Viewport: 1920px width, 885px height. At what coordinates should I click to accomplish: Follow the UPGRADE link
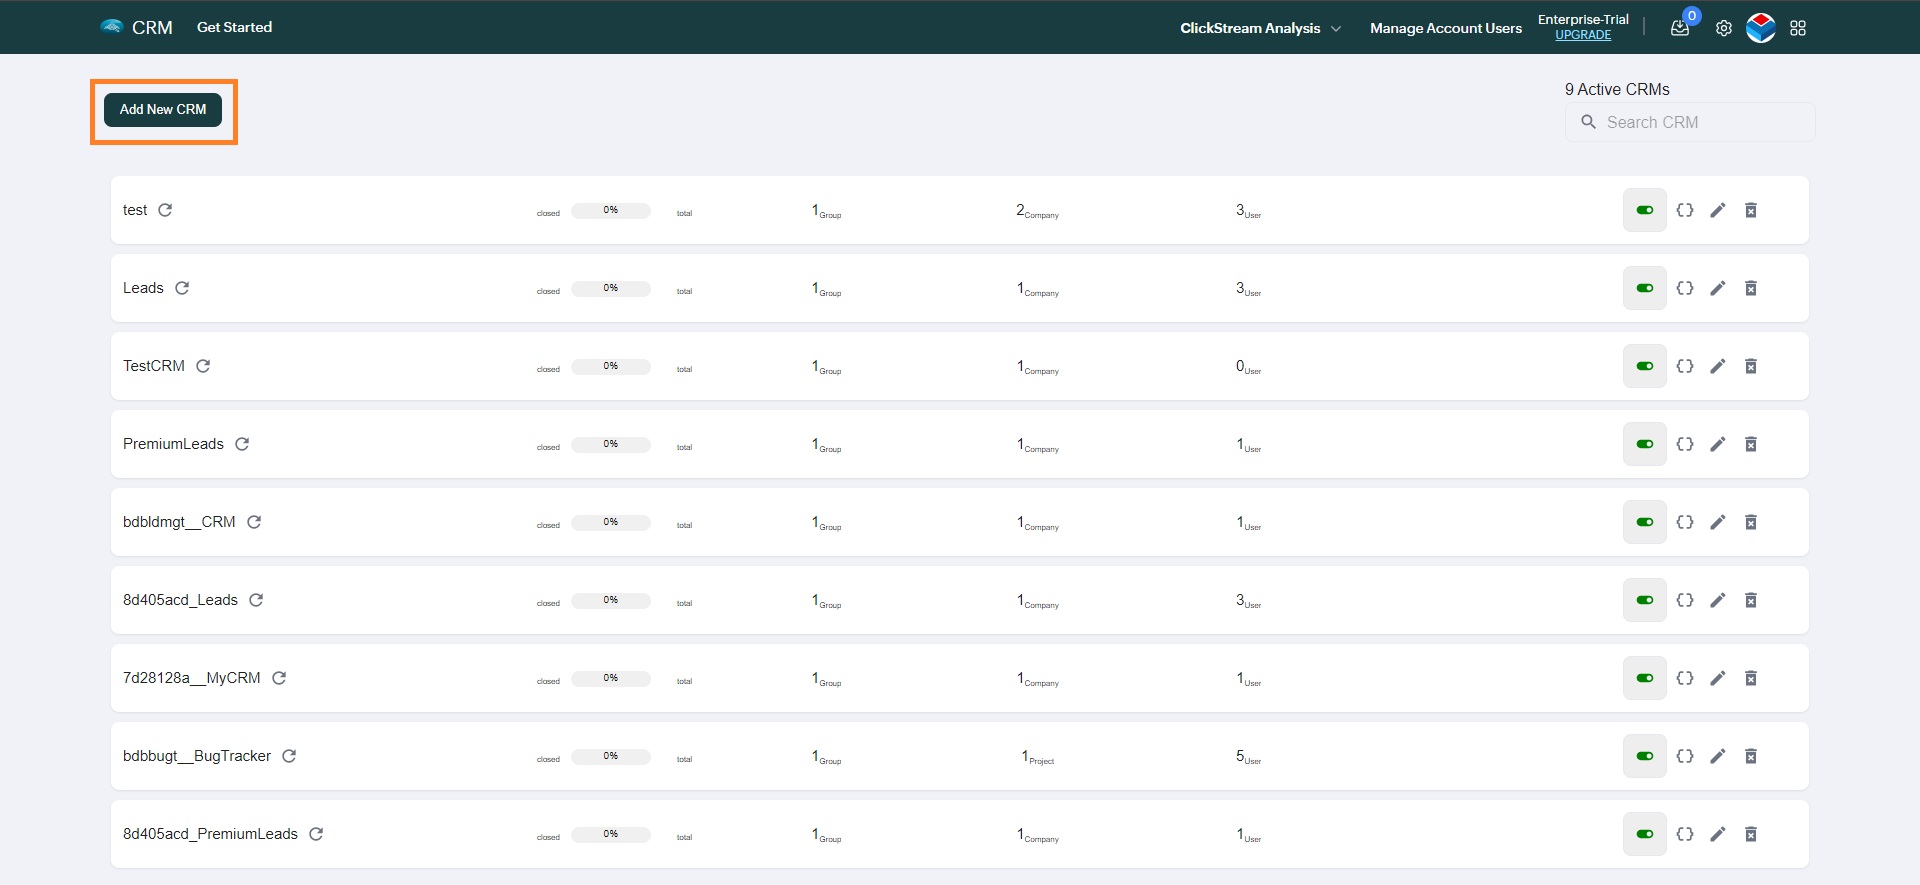1583,35
